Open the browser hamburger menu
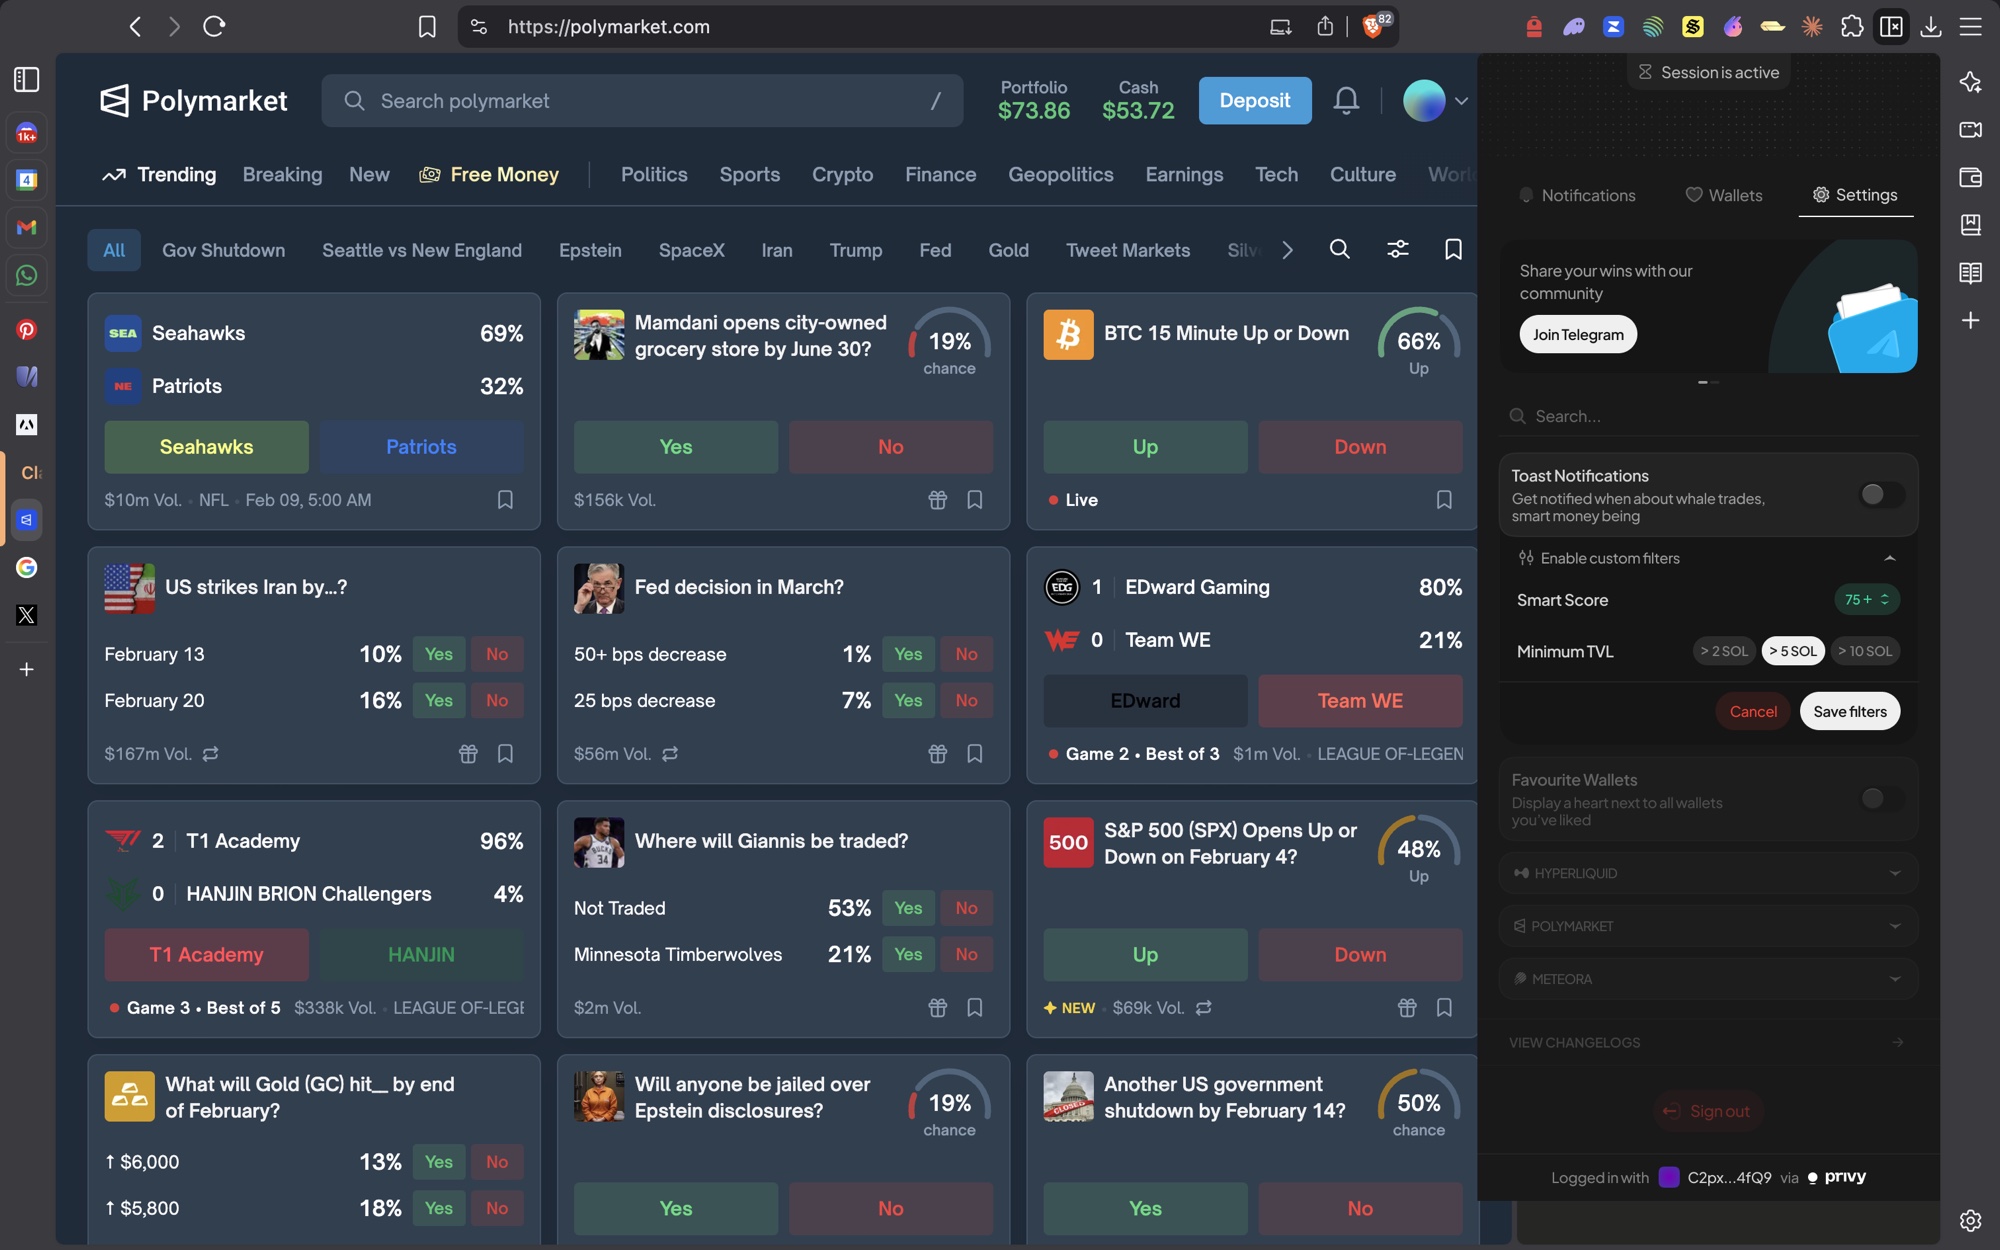 1970,26
